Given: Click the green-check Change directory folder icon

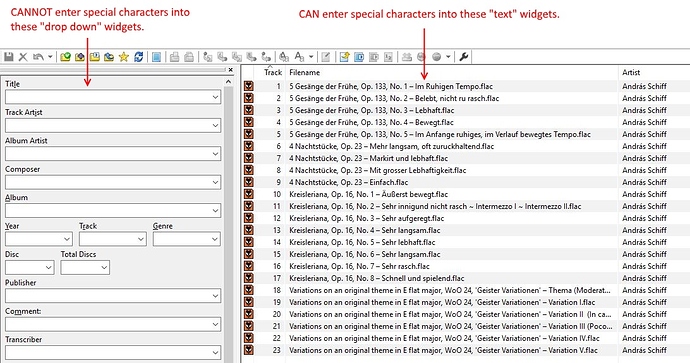Looking at the screenshot, I should click(x=66, y=57).
